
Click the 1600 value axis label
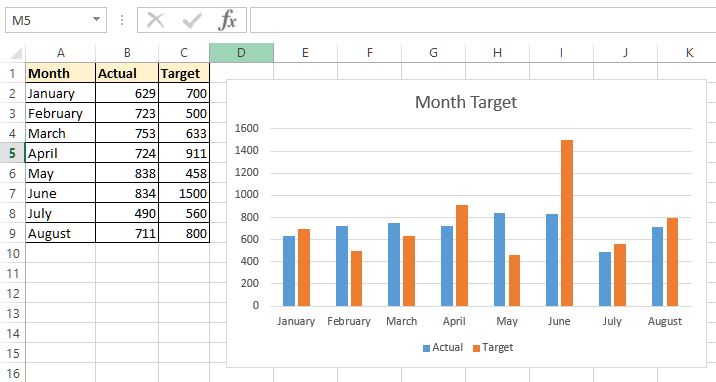coord(247,128)
